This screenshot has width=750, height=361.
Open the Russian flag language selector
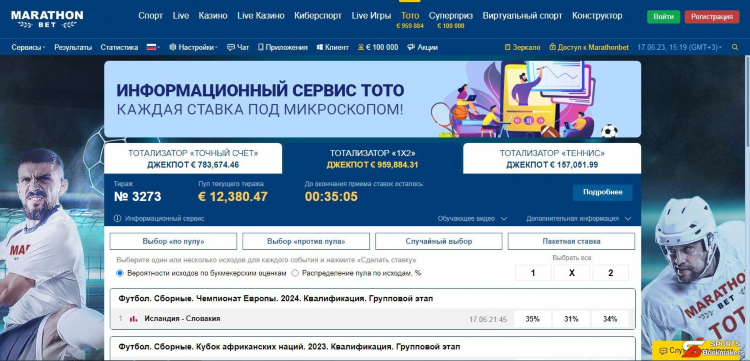point(153,47)
